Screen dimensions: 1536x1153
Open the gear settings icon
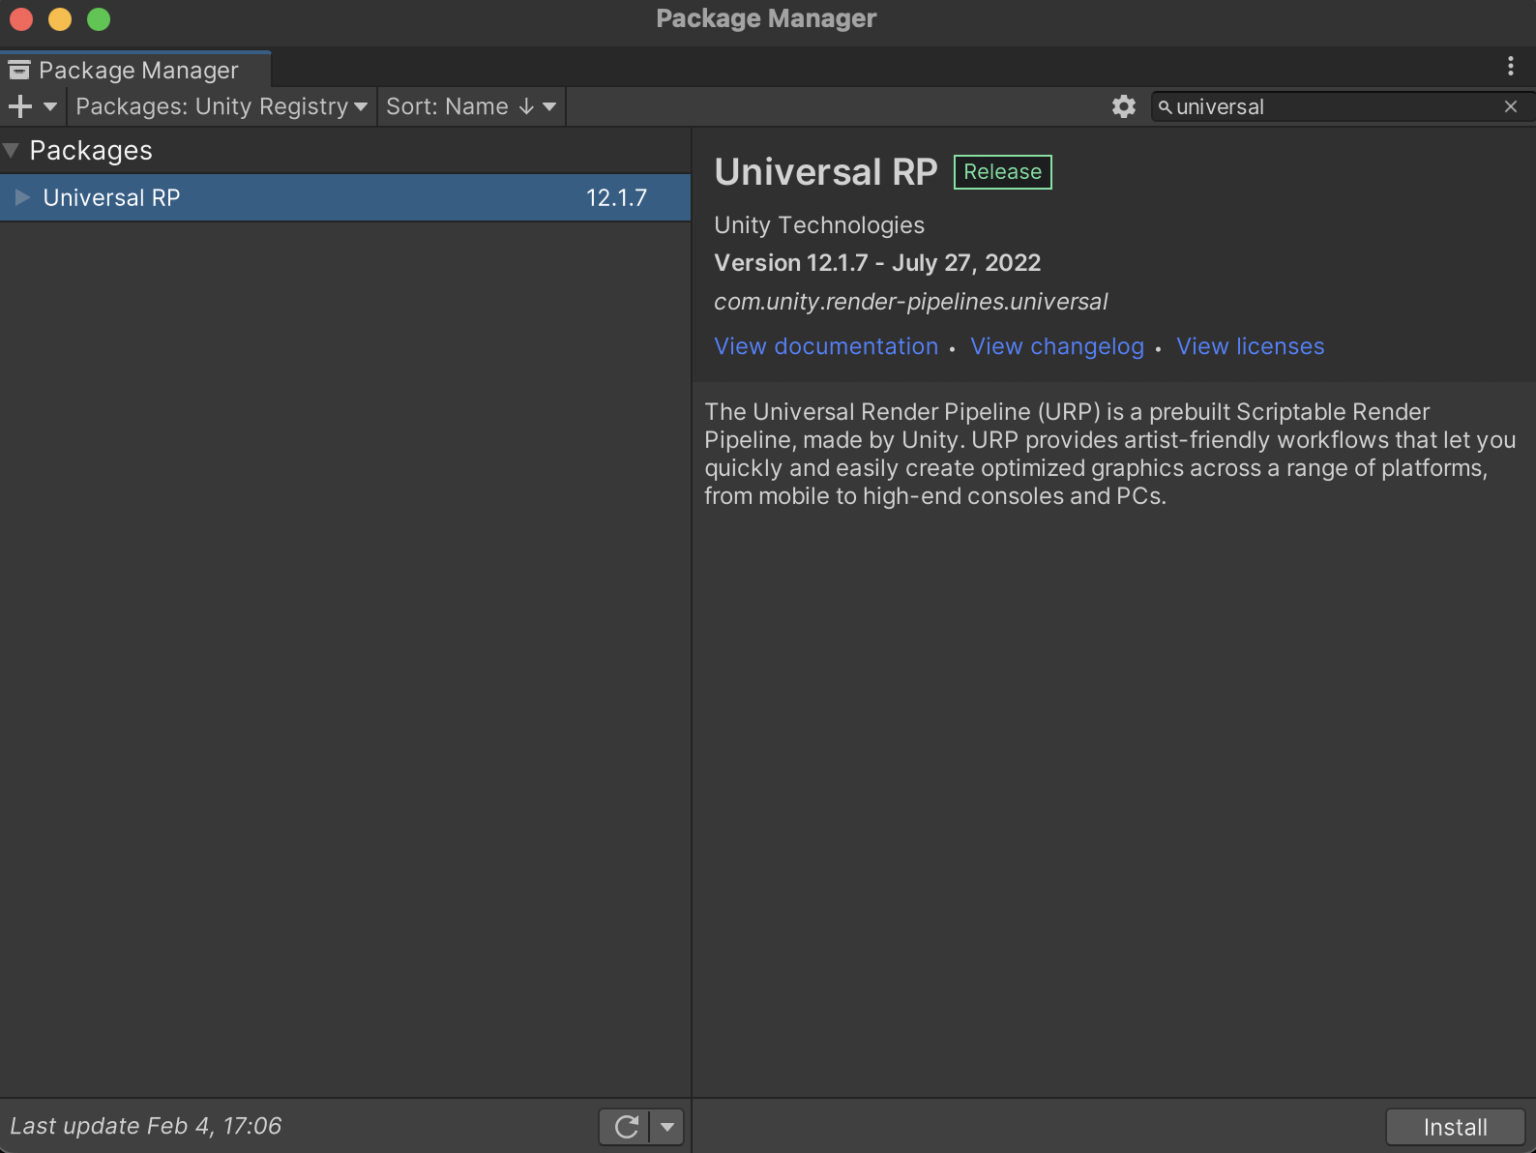click(x=1124, y=106)
